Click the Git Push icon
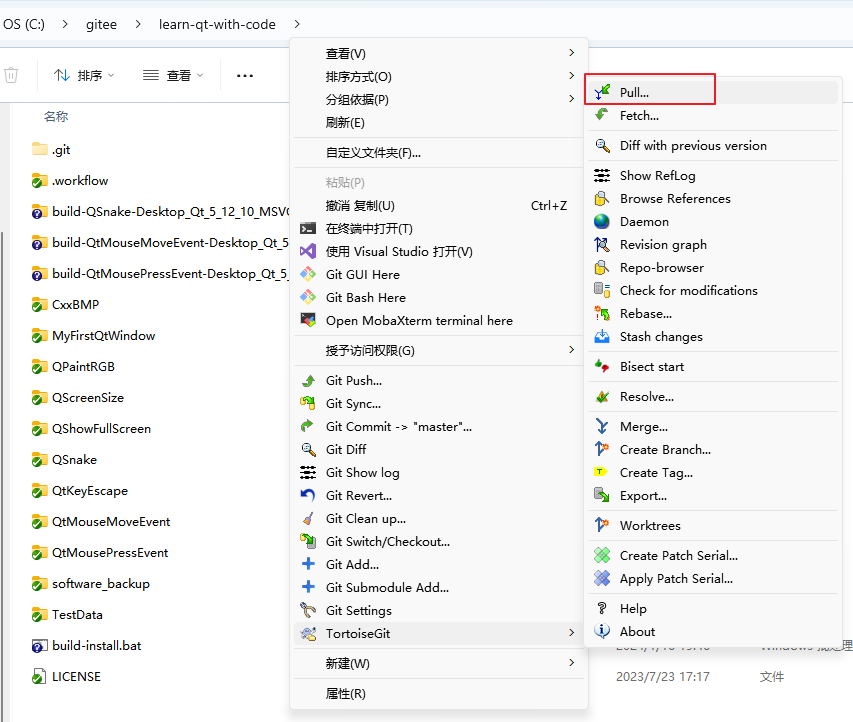 tap(308, 380)
